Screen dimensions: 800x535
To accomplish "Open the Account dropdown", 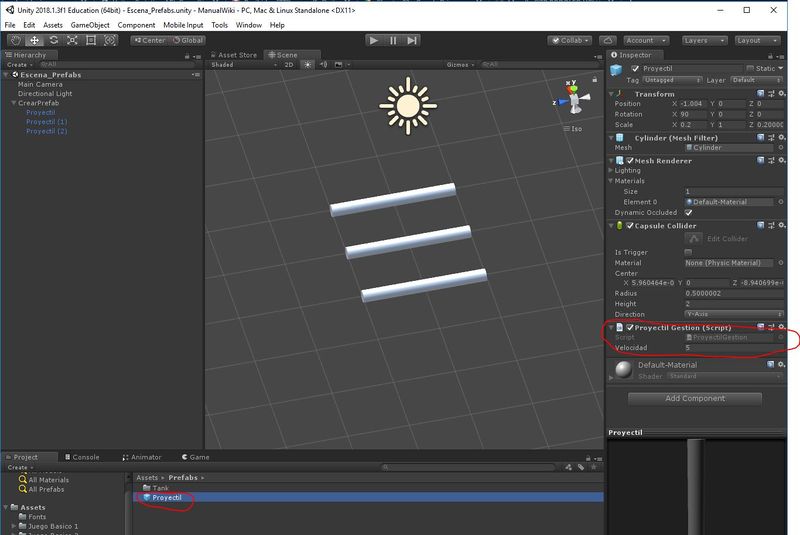I will coord(646,40).
